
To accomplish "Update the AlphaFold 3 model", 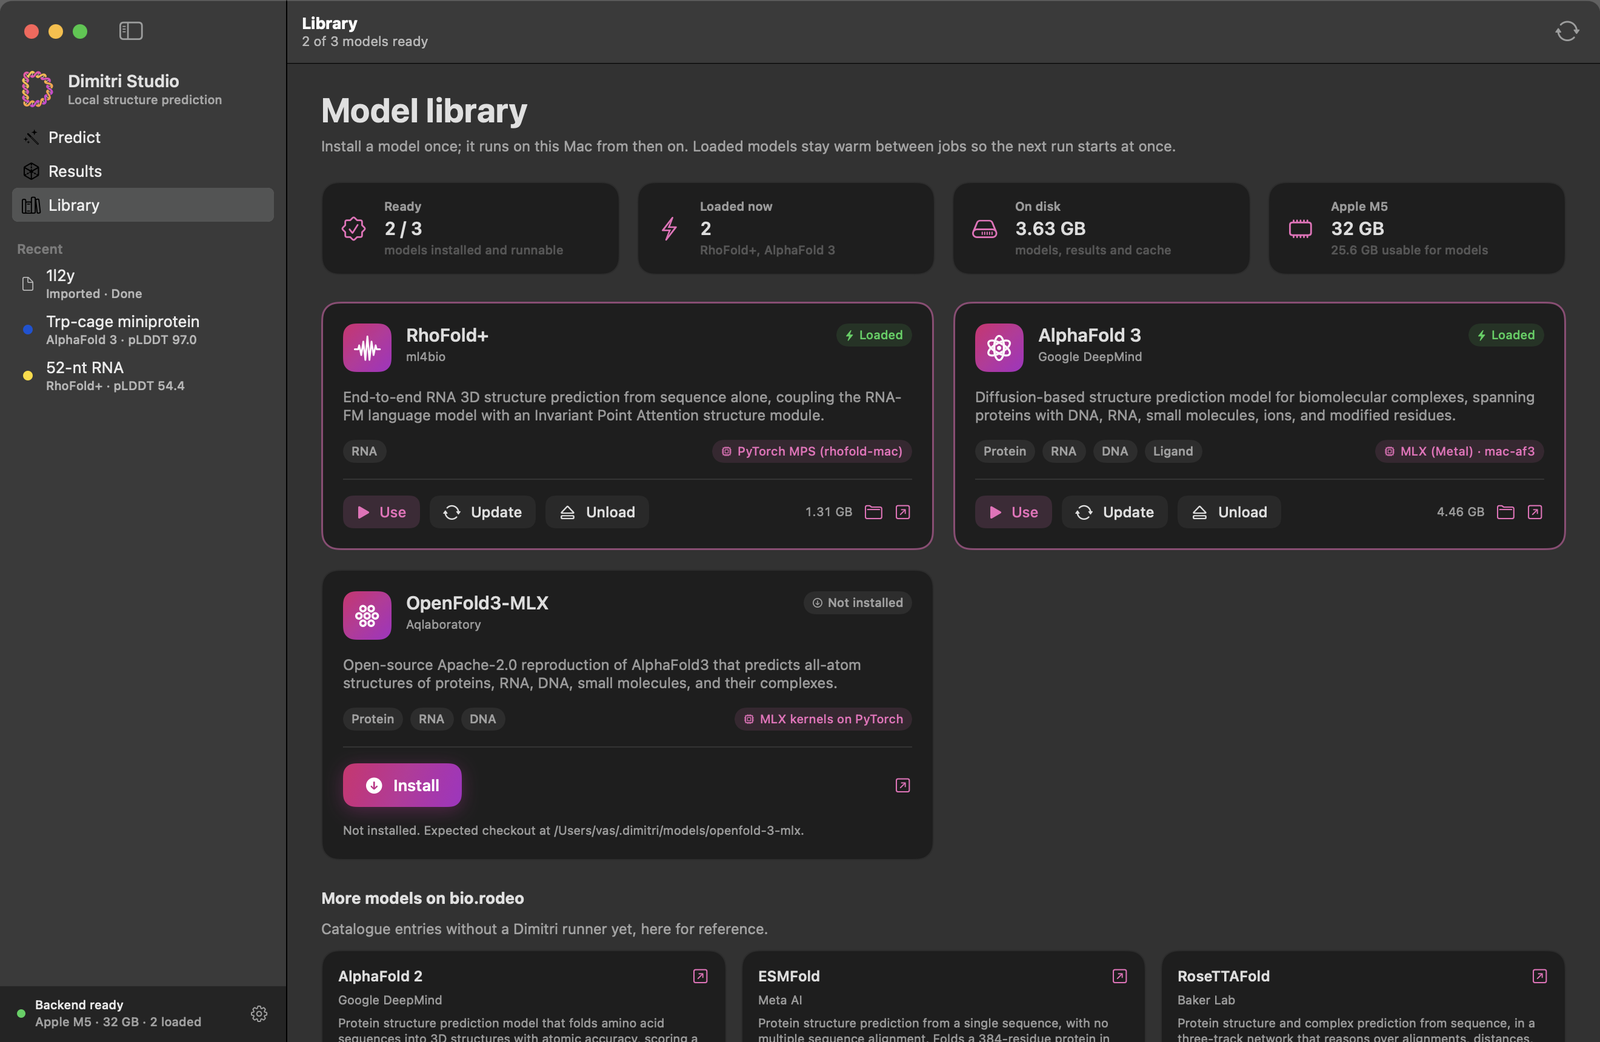I will tap(1115, 512).
